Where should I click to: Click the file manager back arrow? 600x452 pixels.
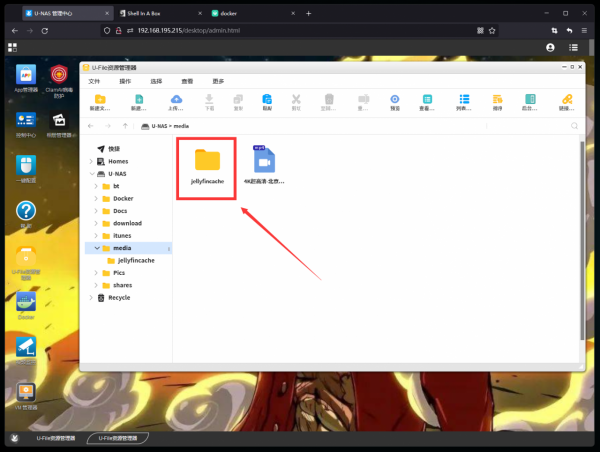tap(92, 126)
